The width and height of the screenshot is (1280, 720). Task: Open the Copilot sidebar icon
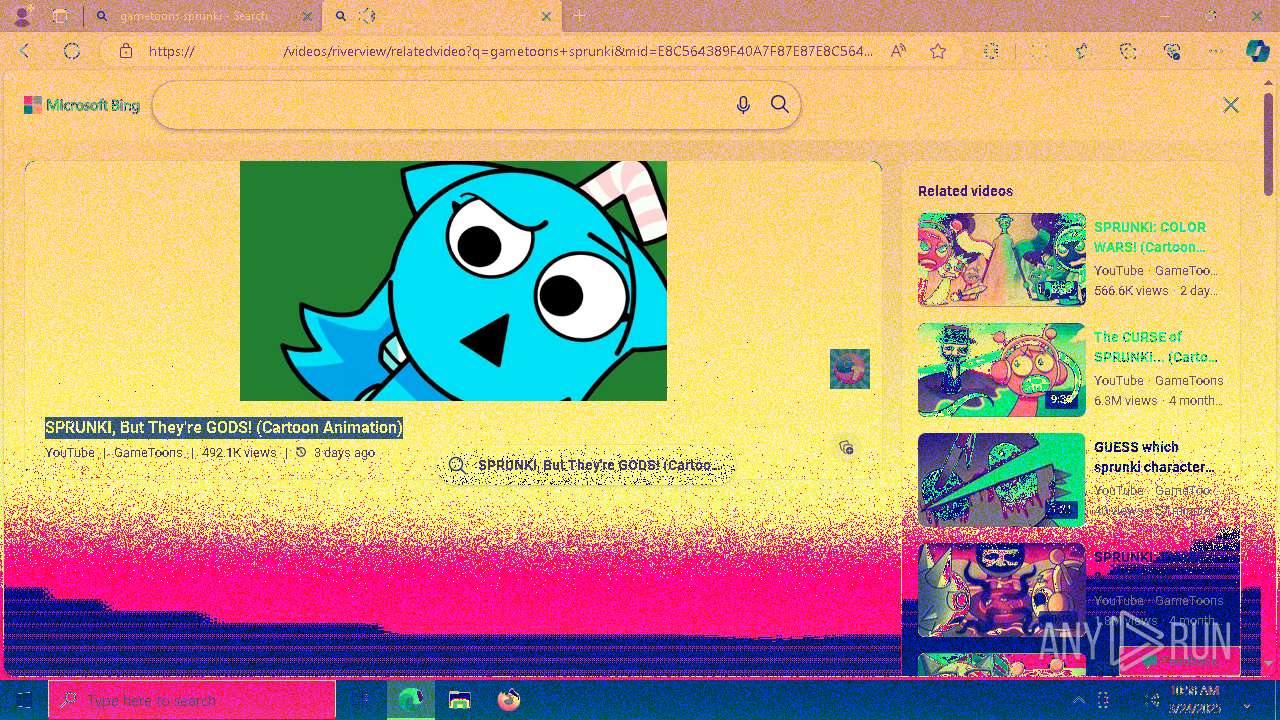[1257, 51]
